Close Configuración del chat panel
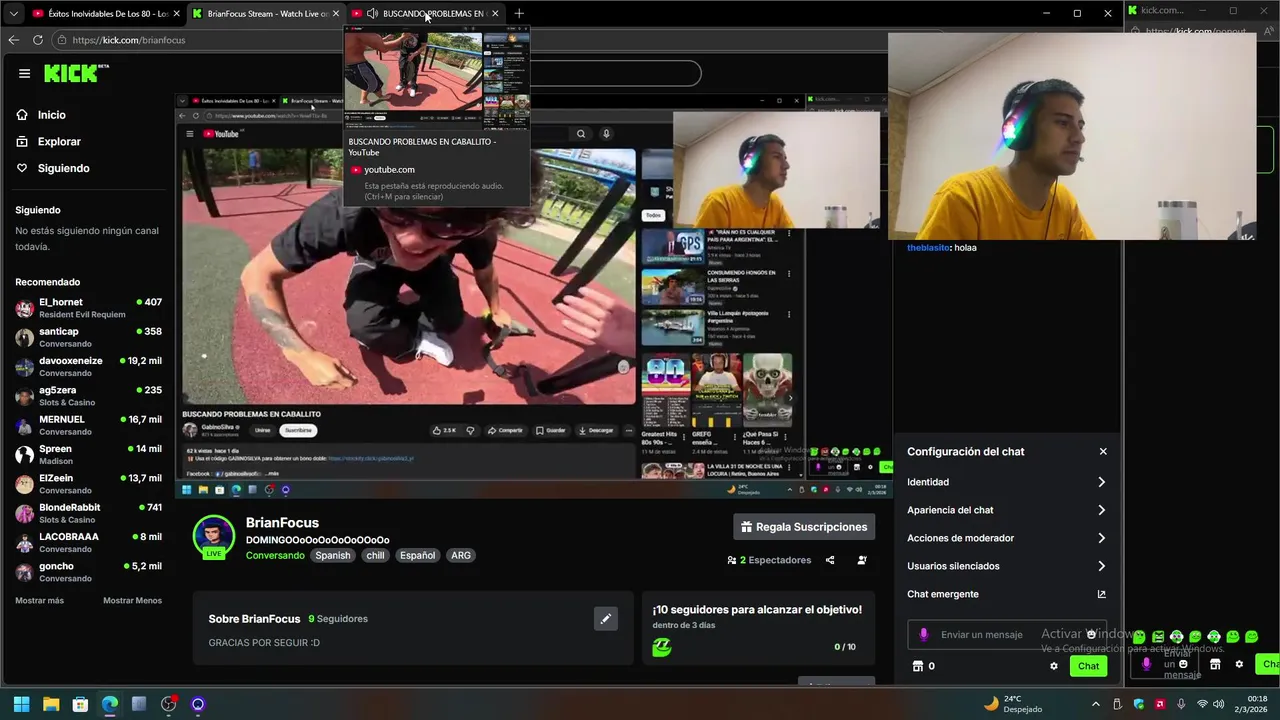 pos(1103,452)
